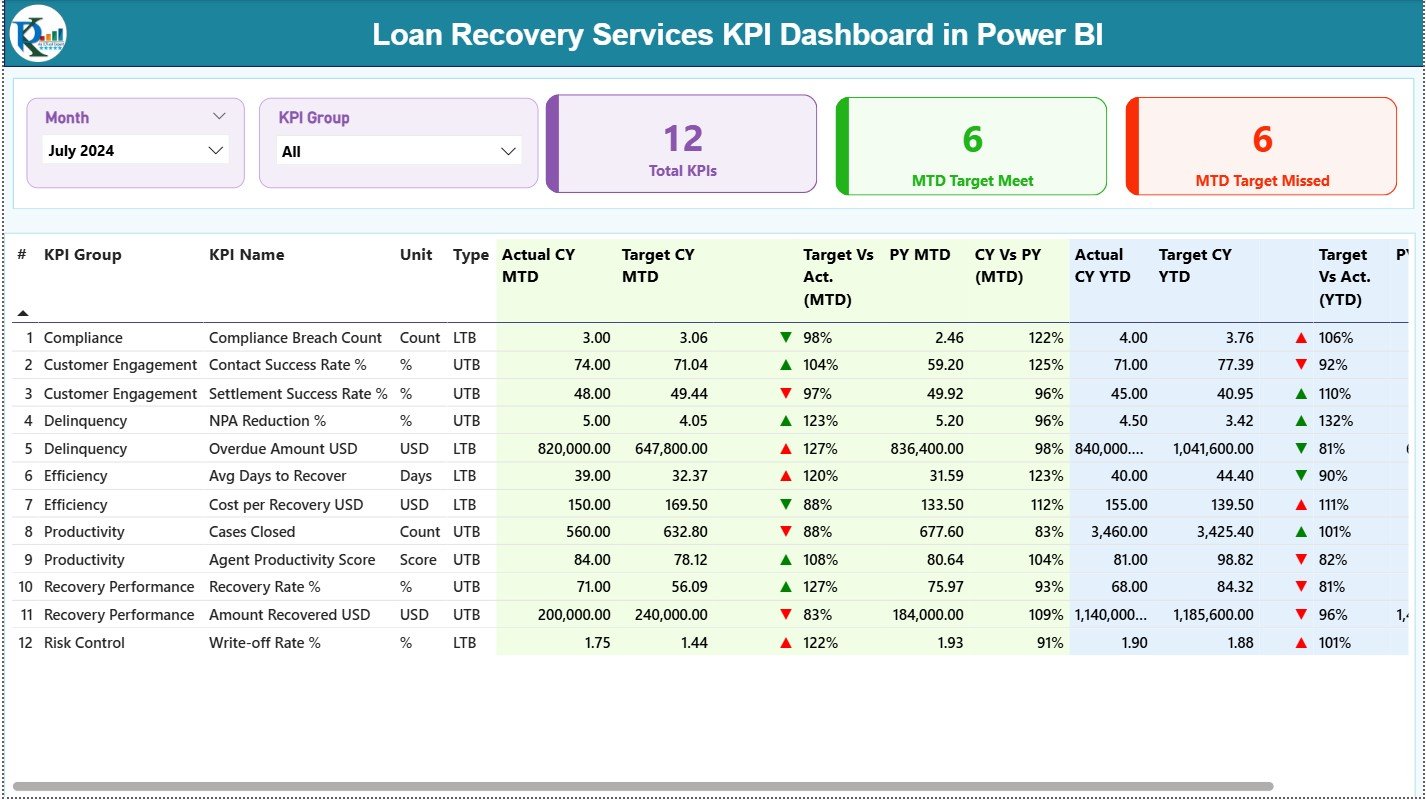Image resolution: width=1426 pixels, height=800 pixels.
Task: Sort the table by Unit column header
Action: click(x=414, y=255)
